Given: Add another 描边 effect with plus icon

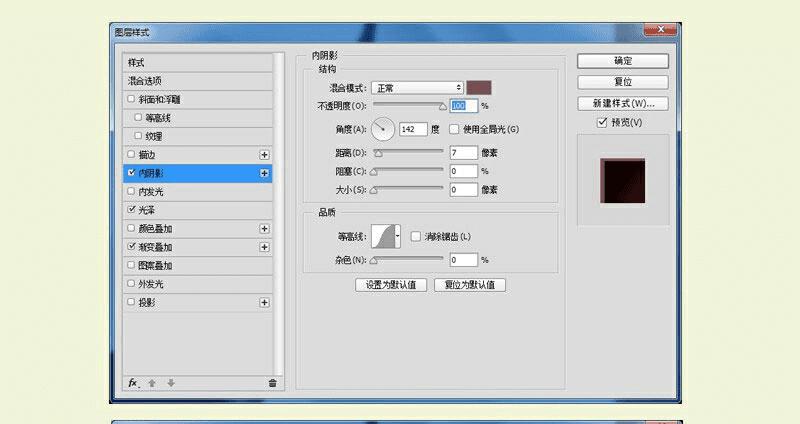Looking at the screenshot, I should pyautogui.click(x=264, y=155).
